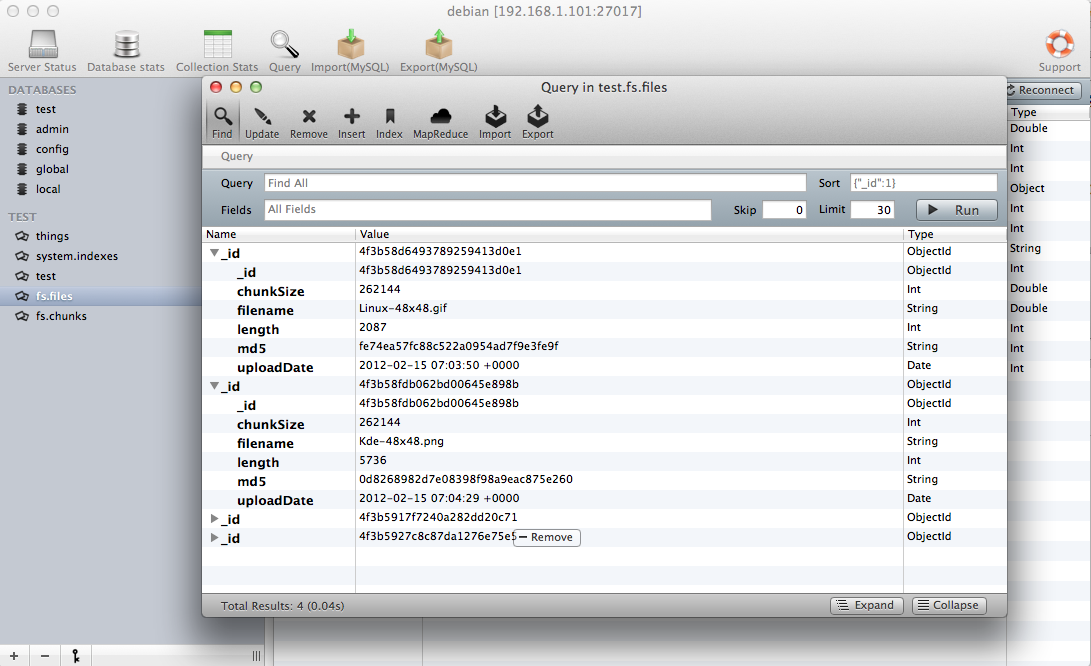This screenshot has width=1091, height=666.
Task: Select the Update pencil tool
Action: [262, 118]
